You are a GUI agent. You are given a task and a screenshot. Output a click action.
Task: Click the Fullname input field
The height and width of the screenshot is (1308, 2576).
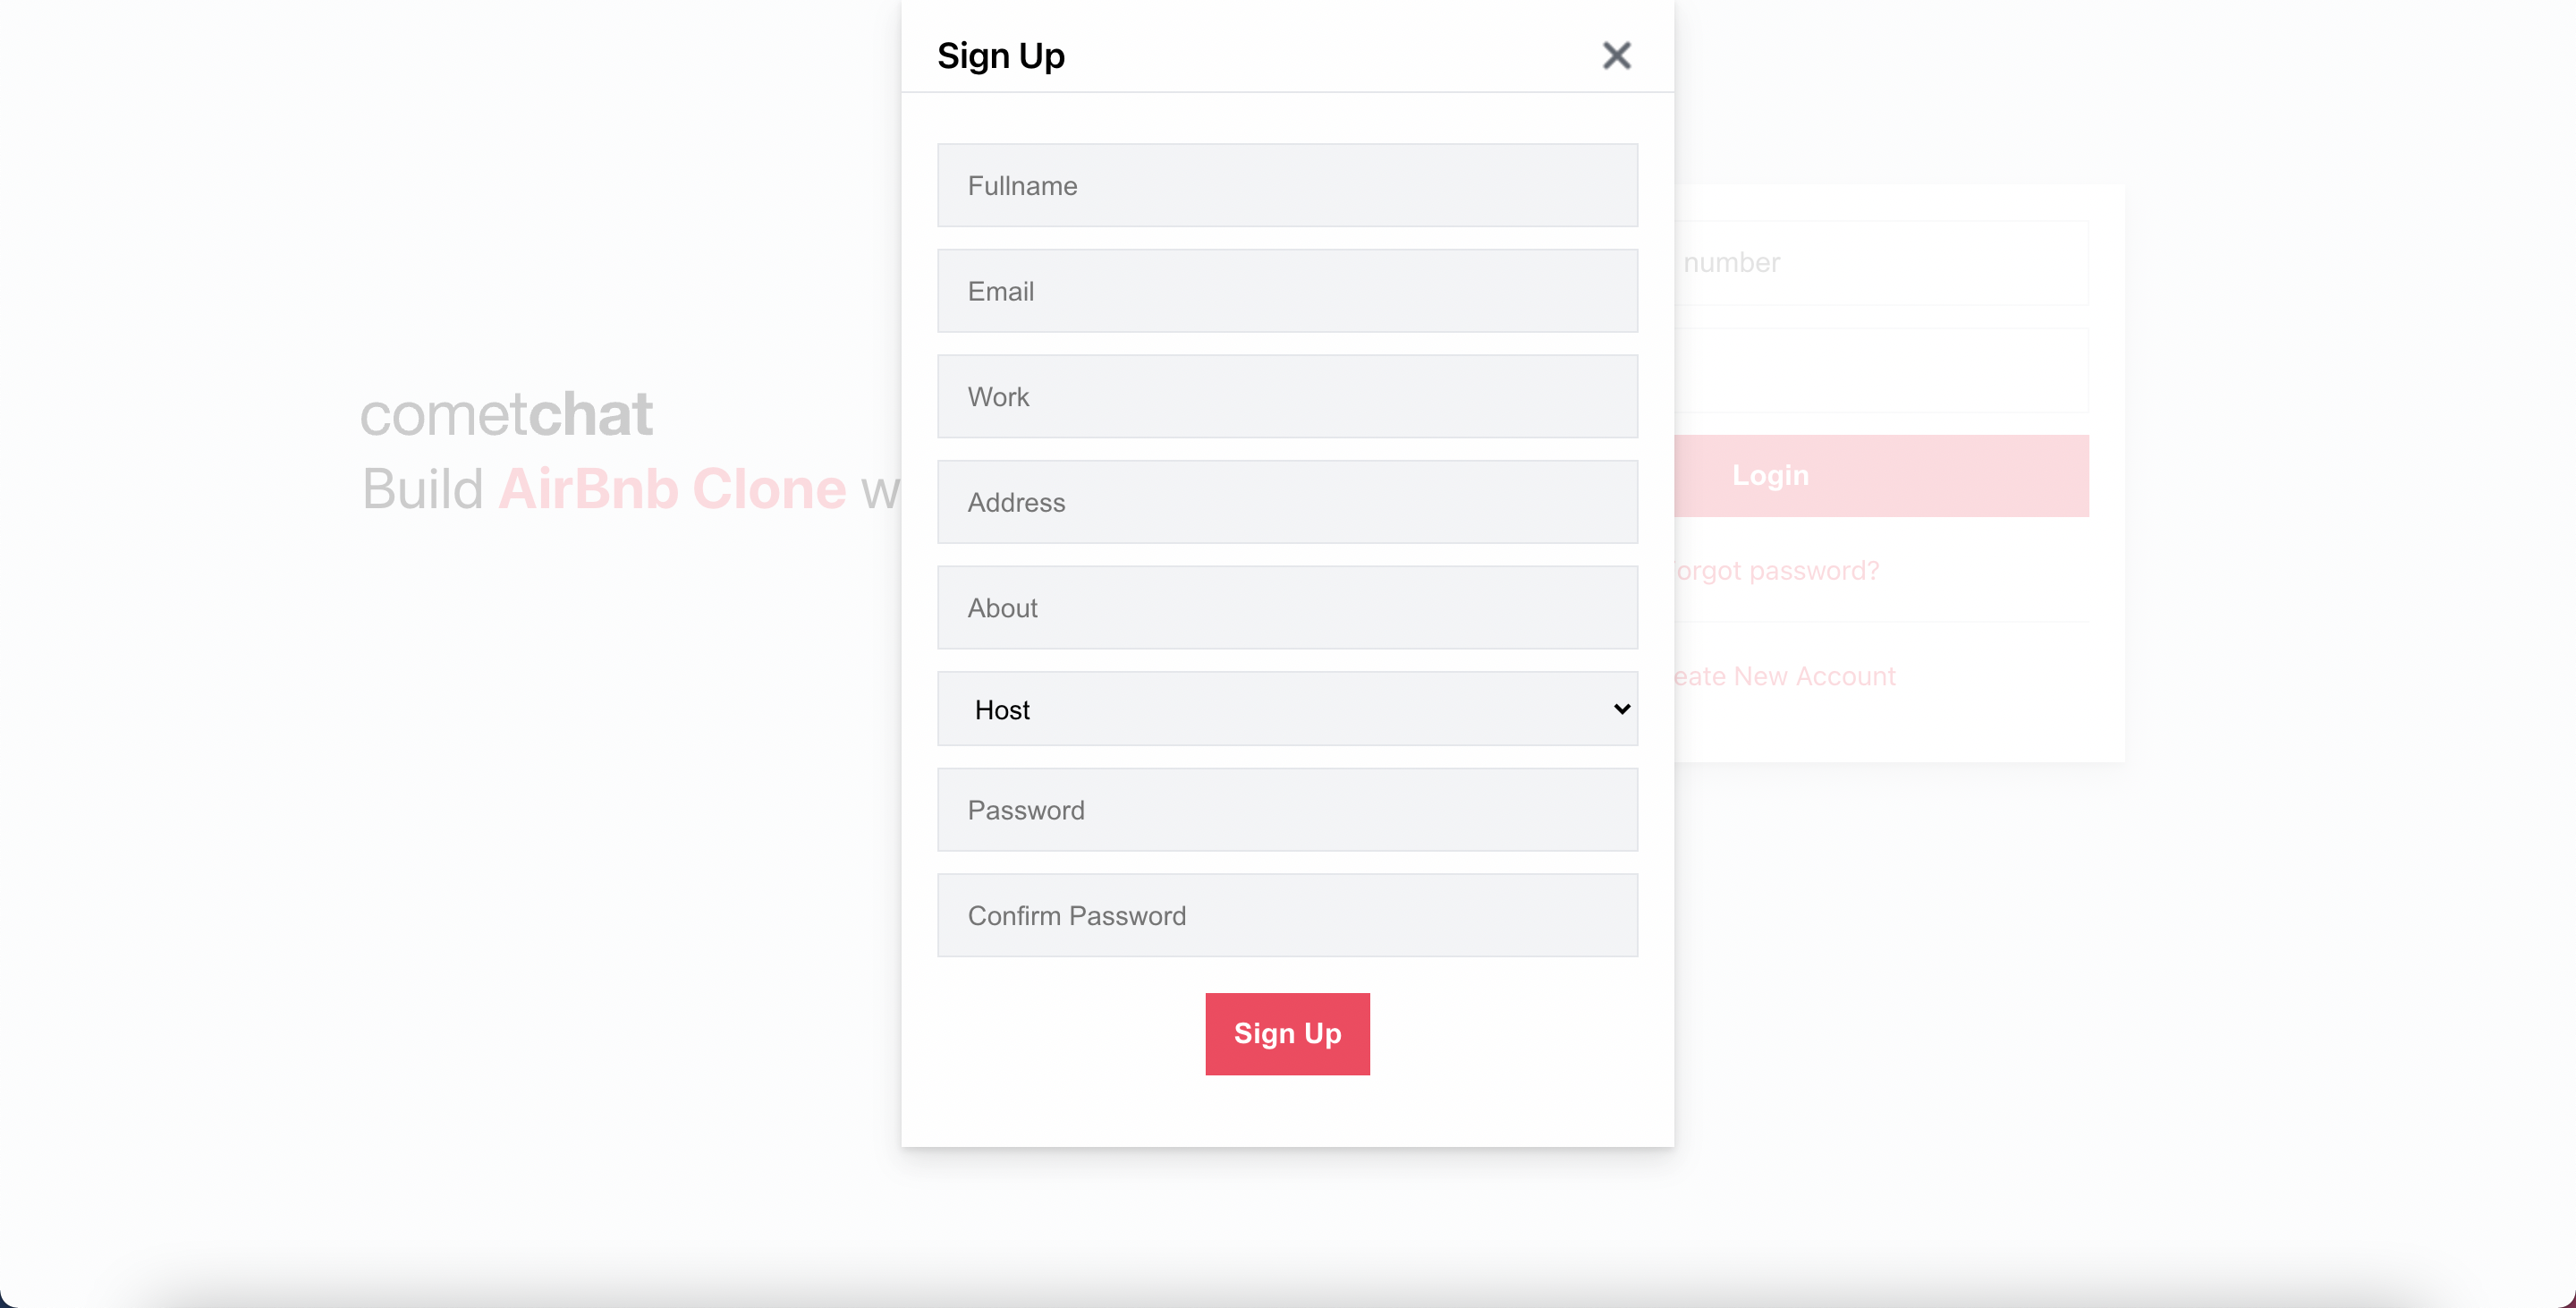[x=1287, y=185]
